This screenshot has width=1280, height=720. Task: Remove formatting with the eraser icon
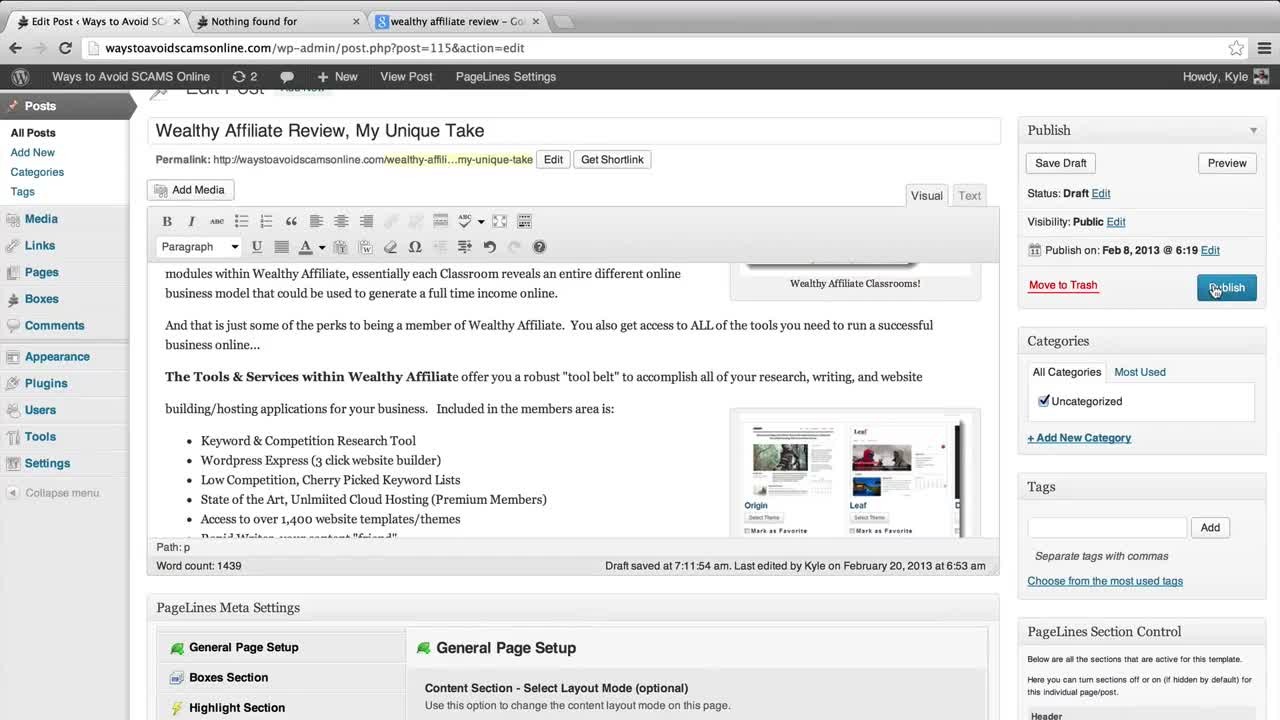pos(390,247)
